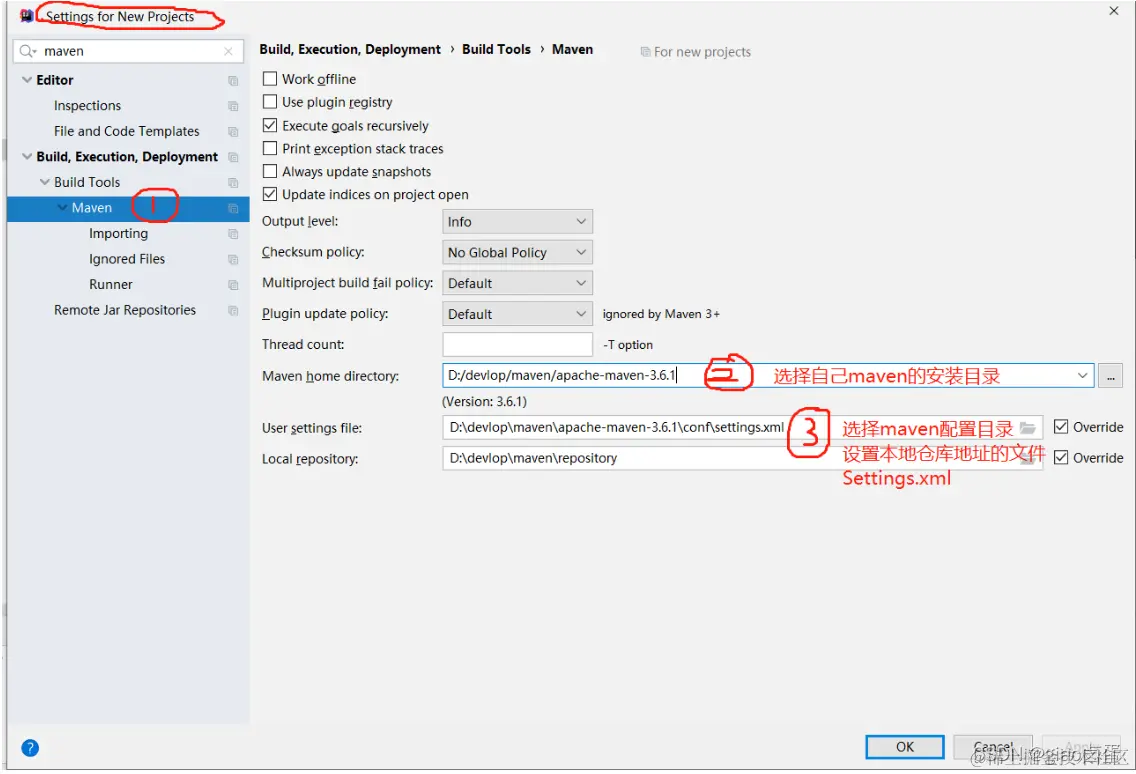Click the For new projects icon in the header
Image resolution: width=1136 pixels, height=774 pixels.
645,51
